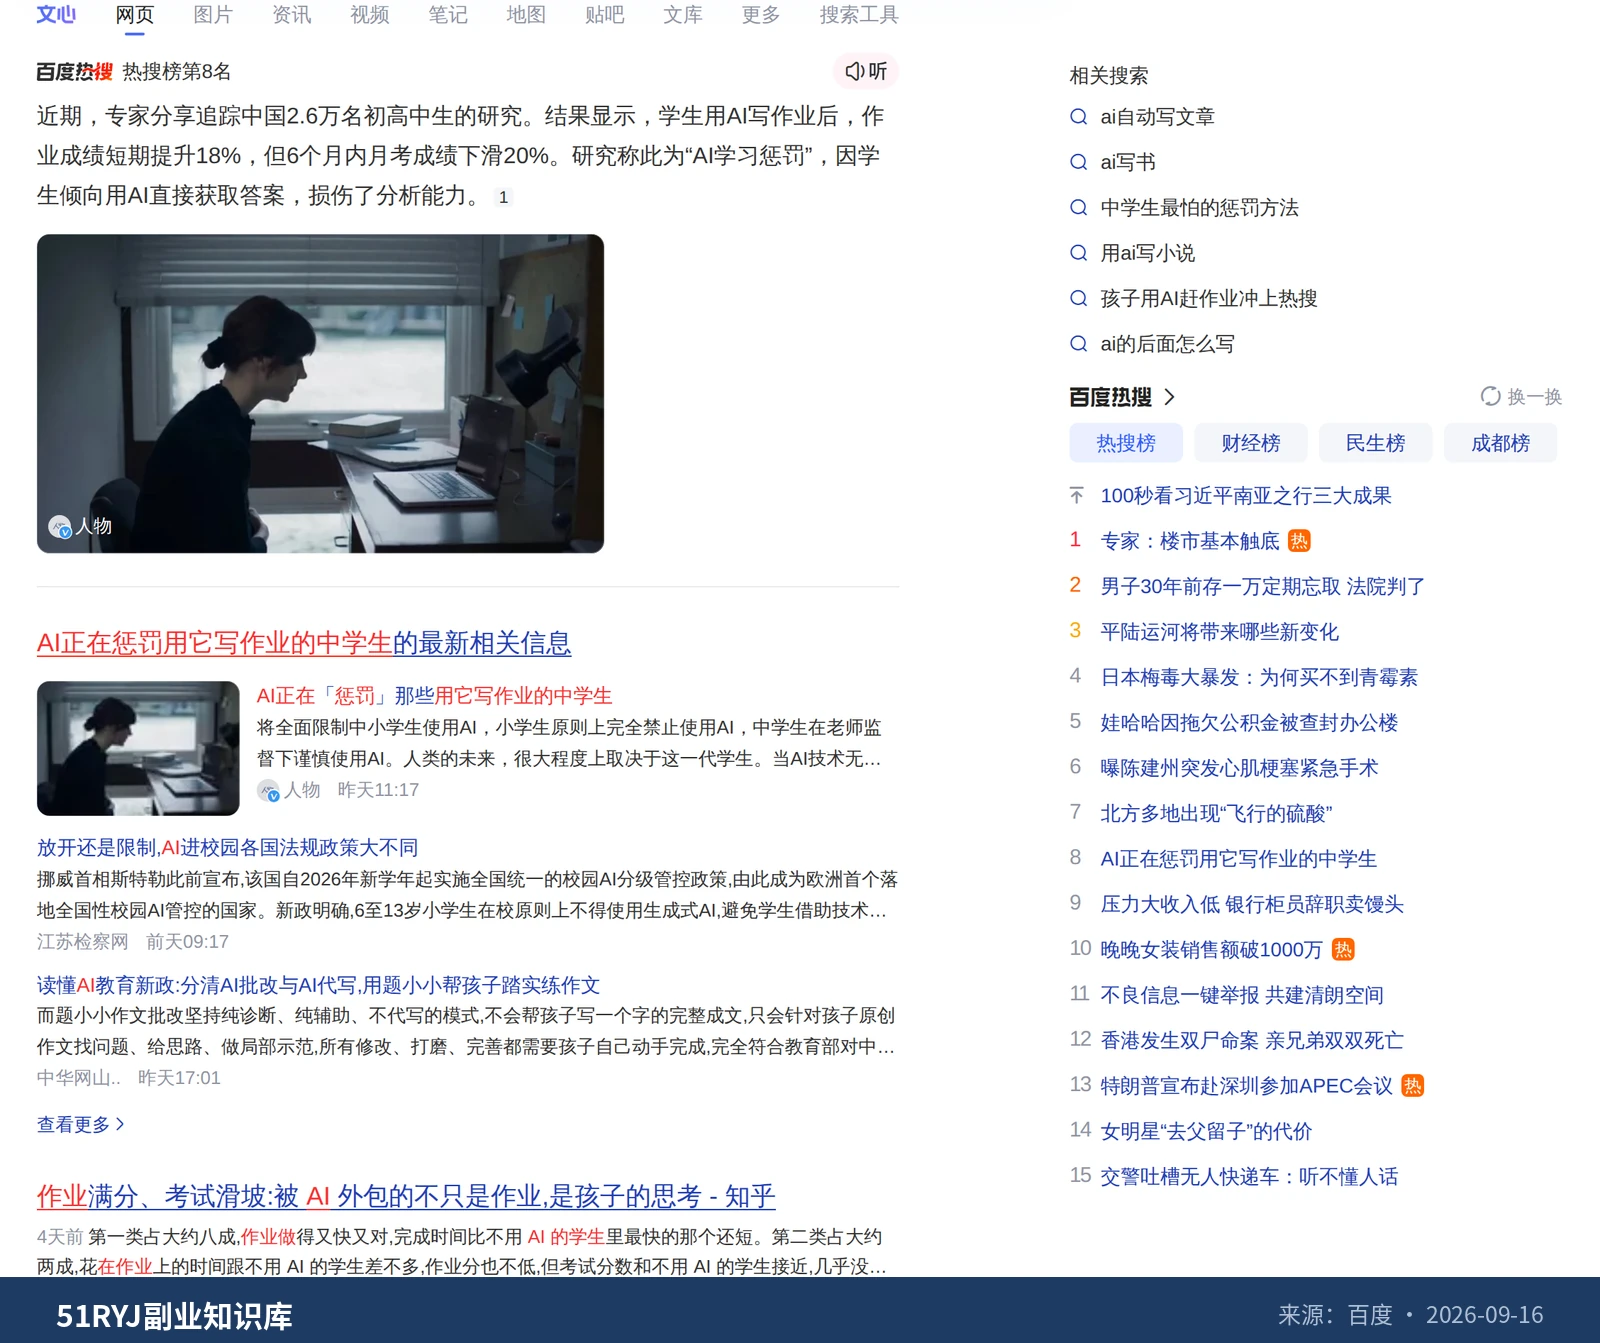
Task: Open hot item 曝陈建州突发心肌梗塞紧急手术
Action: (x=1239, y=768)
